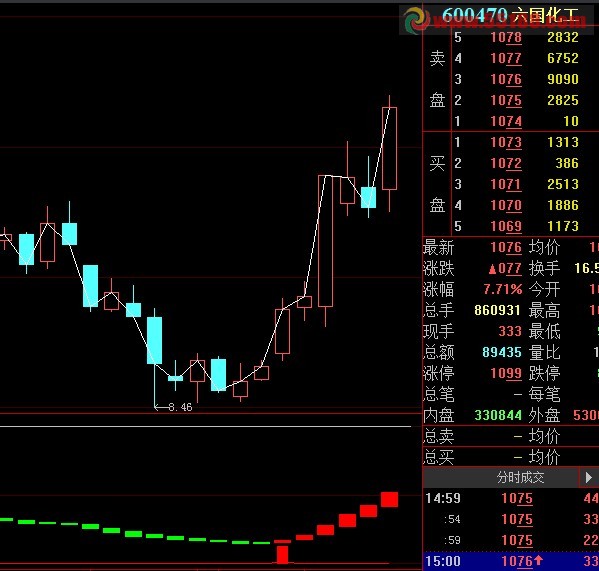Click the highest red indicator bar
Screen dimensions: 599x571
(x=389, y=500)
